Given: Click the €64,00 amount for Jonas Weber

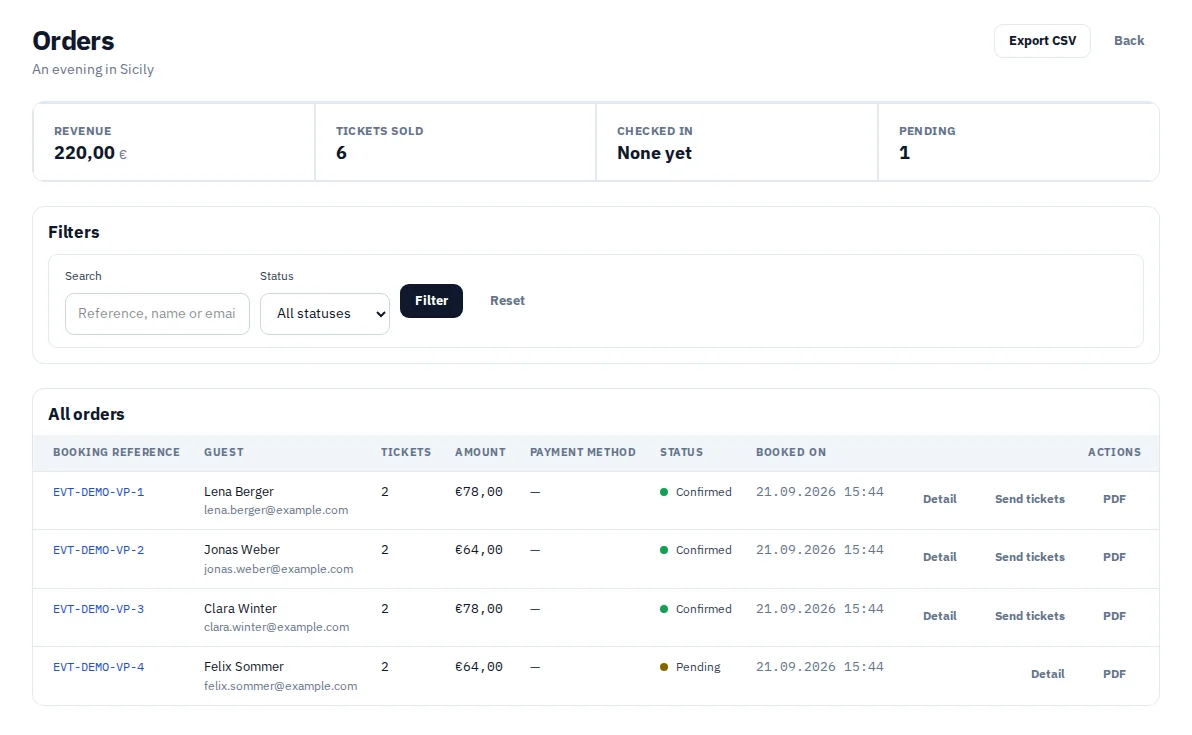Looking at the screenshot, I should (x=479, y=550).
